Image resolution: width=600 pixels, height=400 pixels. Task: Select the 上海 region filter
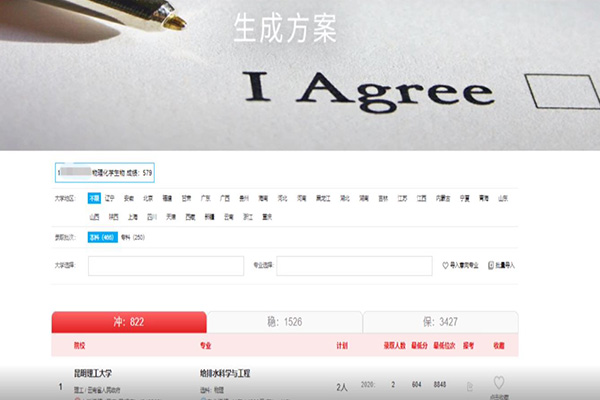coord(133,217)
